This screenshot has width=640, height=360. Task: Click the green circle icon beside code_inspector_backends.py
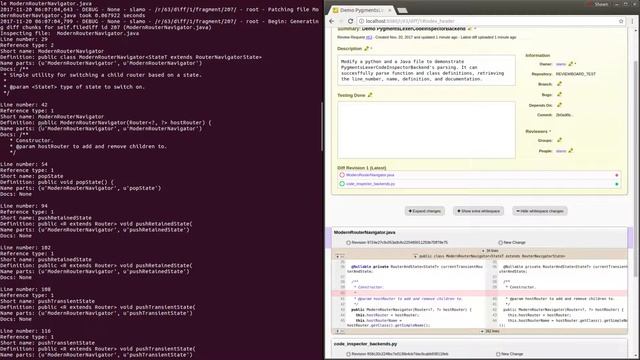(x=342, y=184)
